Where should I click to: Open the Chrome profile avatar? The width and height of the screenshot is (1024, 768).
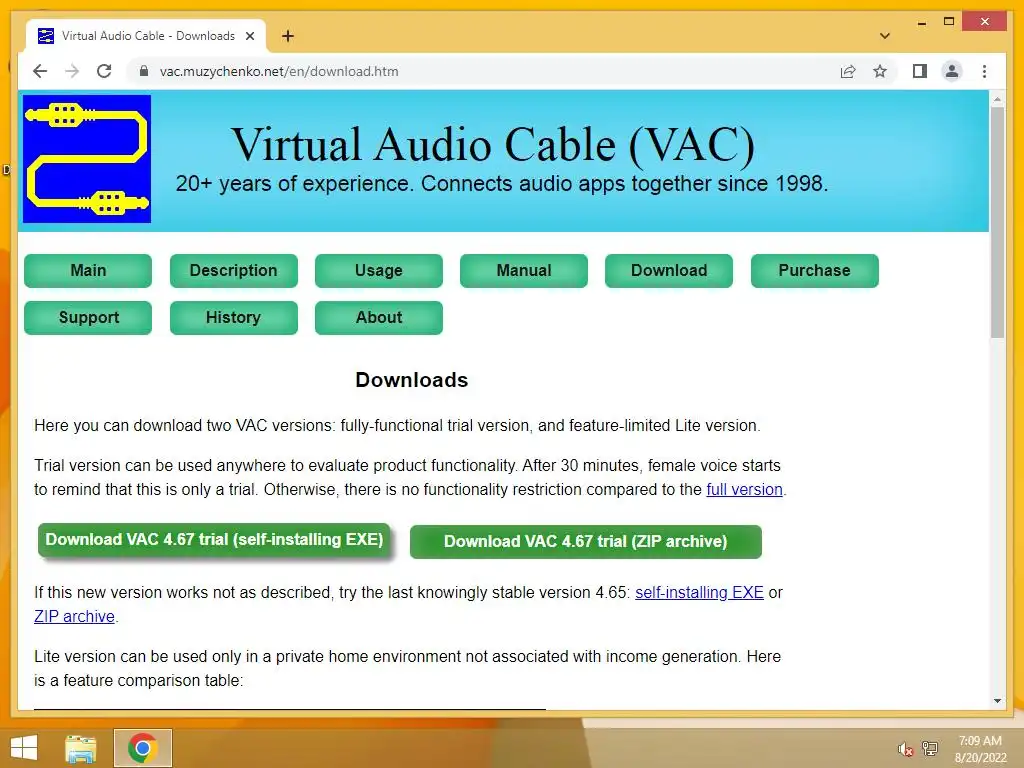[x=952, y=71]
